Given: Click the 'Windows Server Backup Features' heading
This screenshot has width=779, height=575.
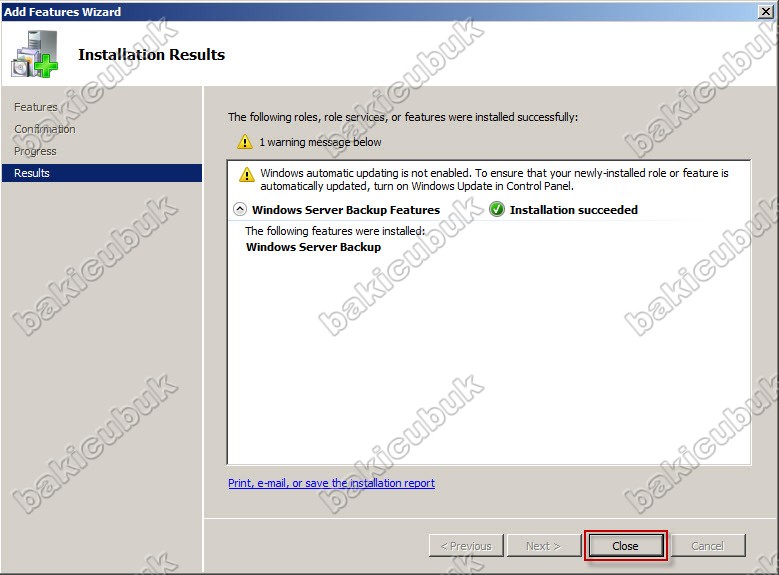Looking at the screenshot, I should [x=346, y=210].
